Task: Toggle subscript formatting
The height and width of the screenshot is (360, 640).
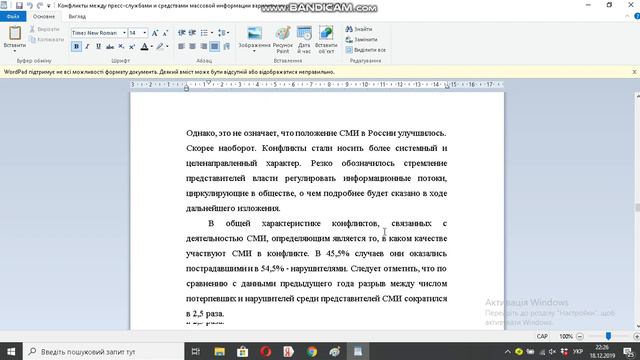Action: click(121, 47)
